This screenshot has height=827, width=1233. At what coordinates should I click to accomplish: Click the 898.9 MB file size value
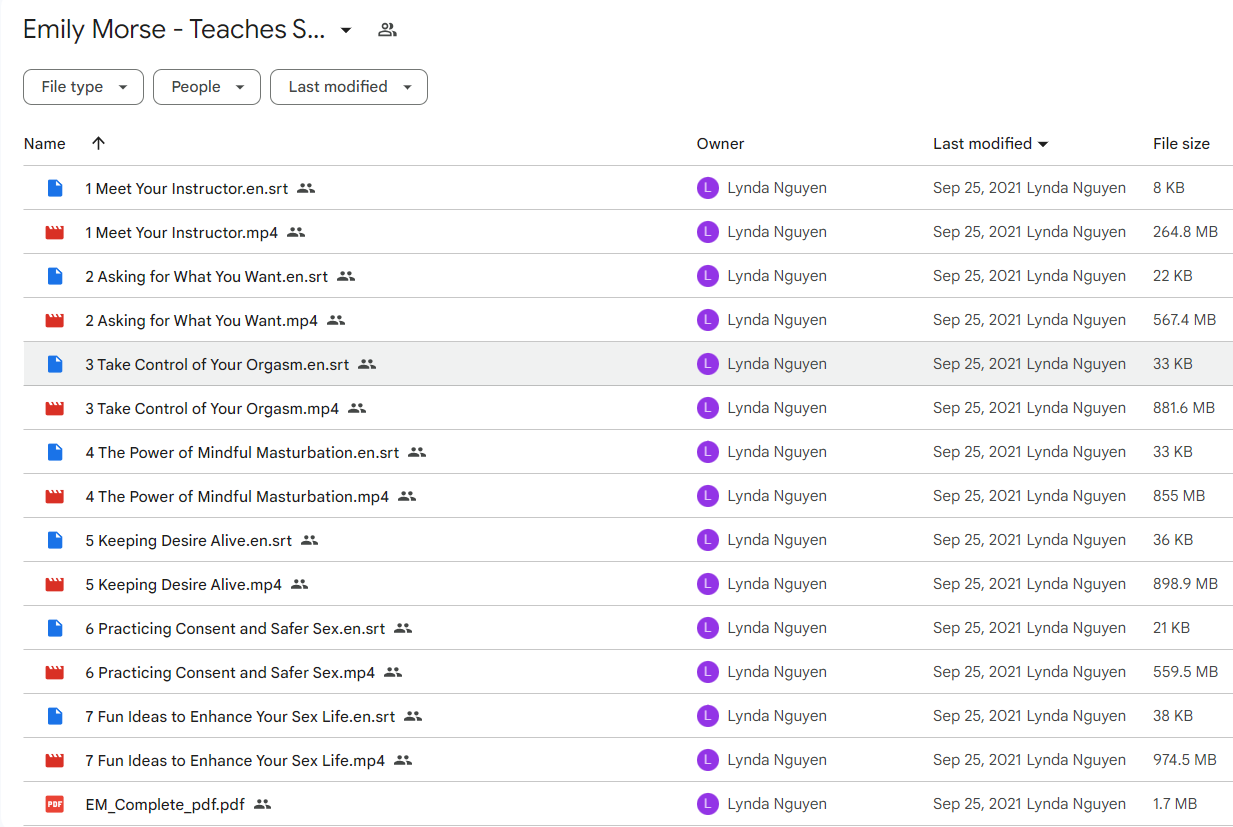(1186, 584)
